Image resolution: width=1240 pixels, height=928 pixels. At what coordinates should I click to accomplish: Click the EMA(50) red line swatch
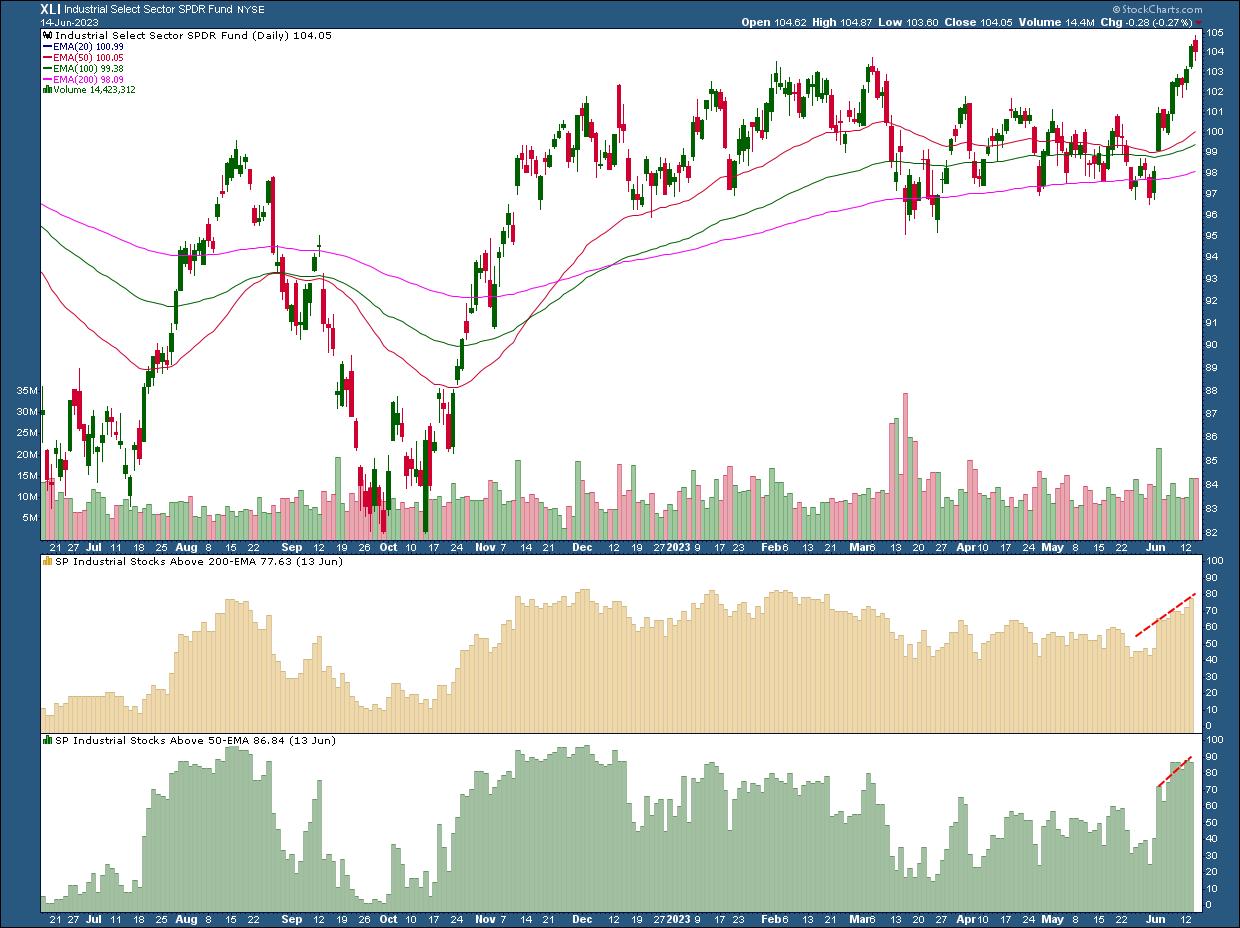coord(47,59)
